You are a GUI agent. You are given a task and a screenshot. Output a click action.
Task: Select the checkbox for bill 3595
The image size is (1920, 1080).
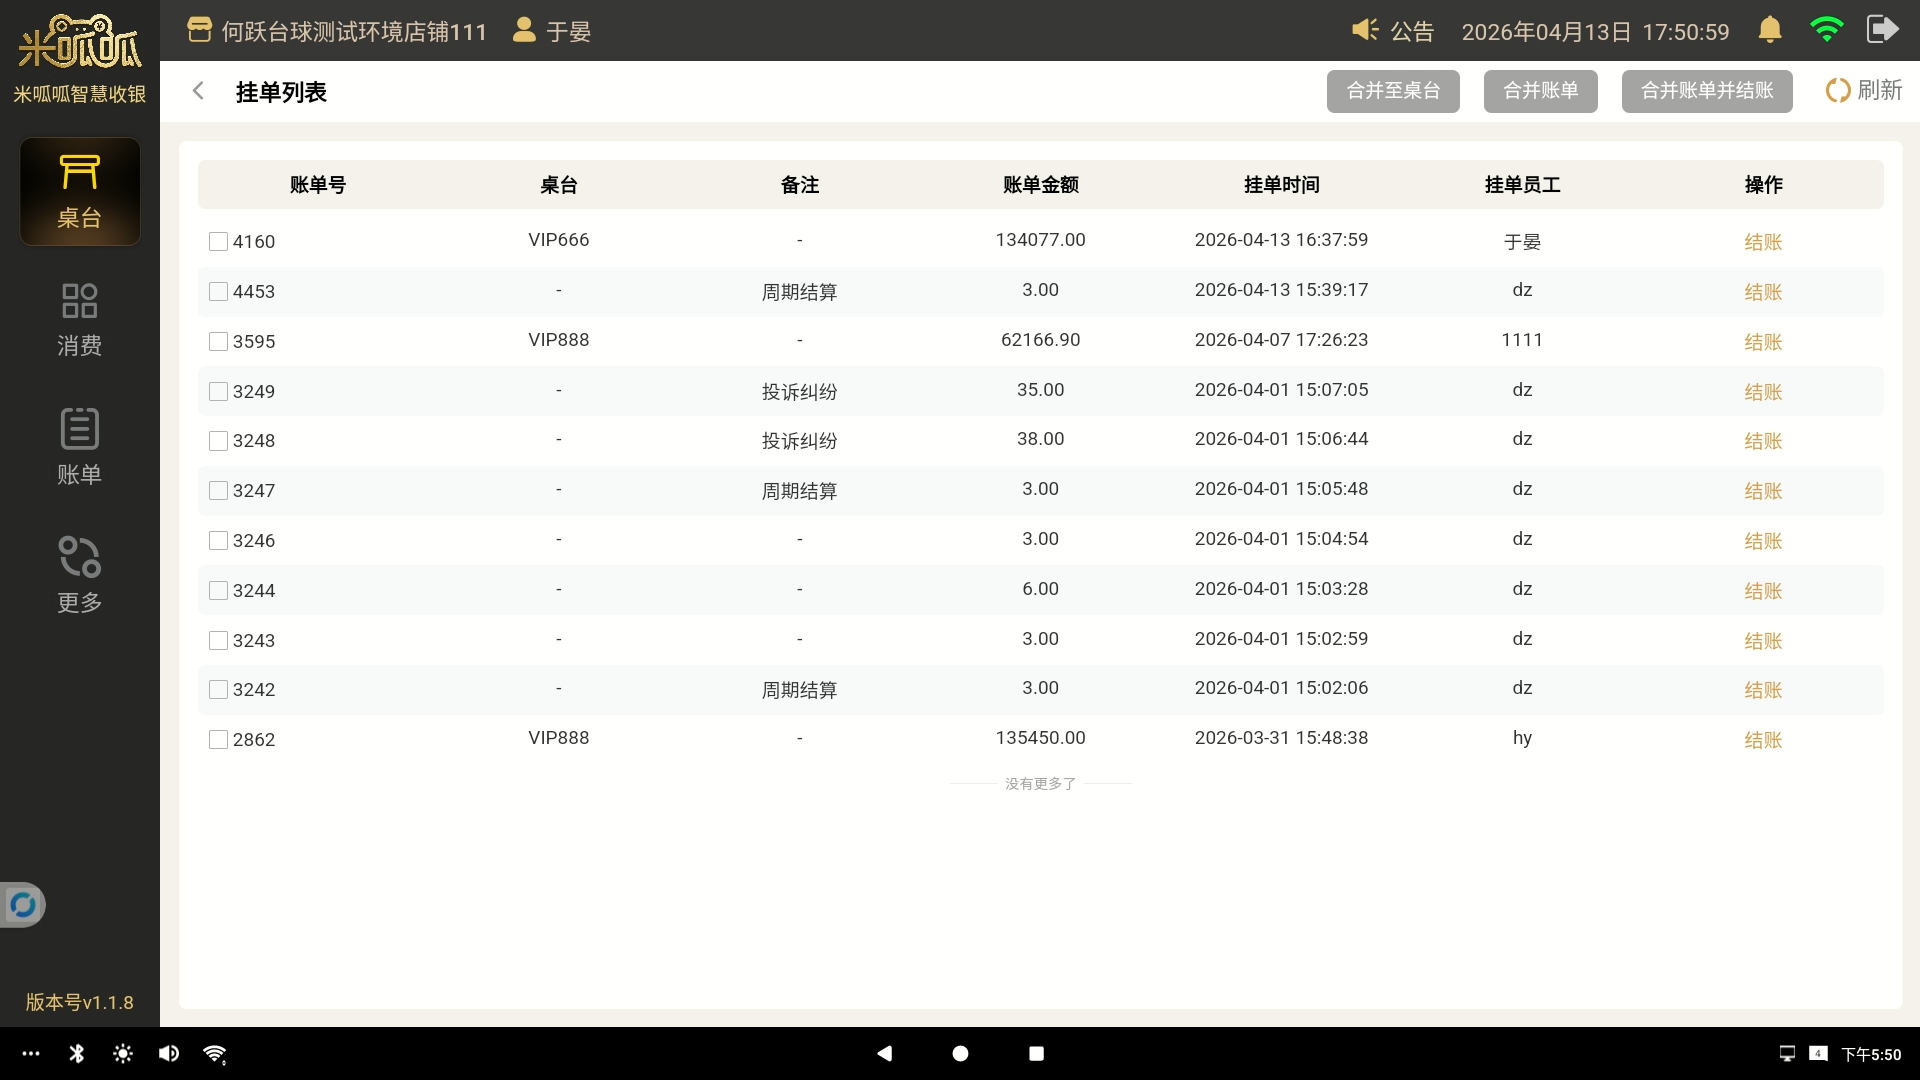218,341
